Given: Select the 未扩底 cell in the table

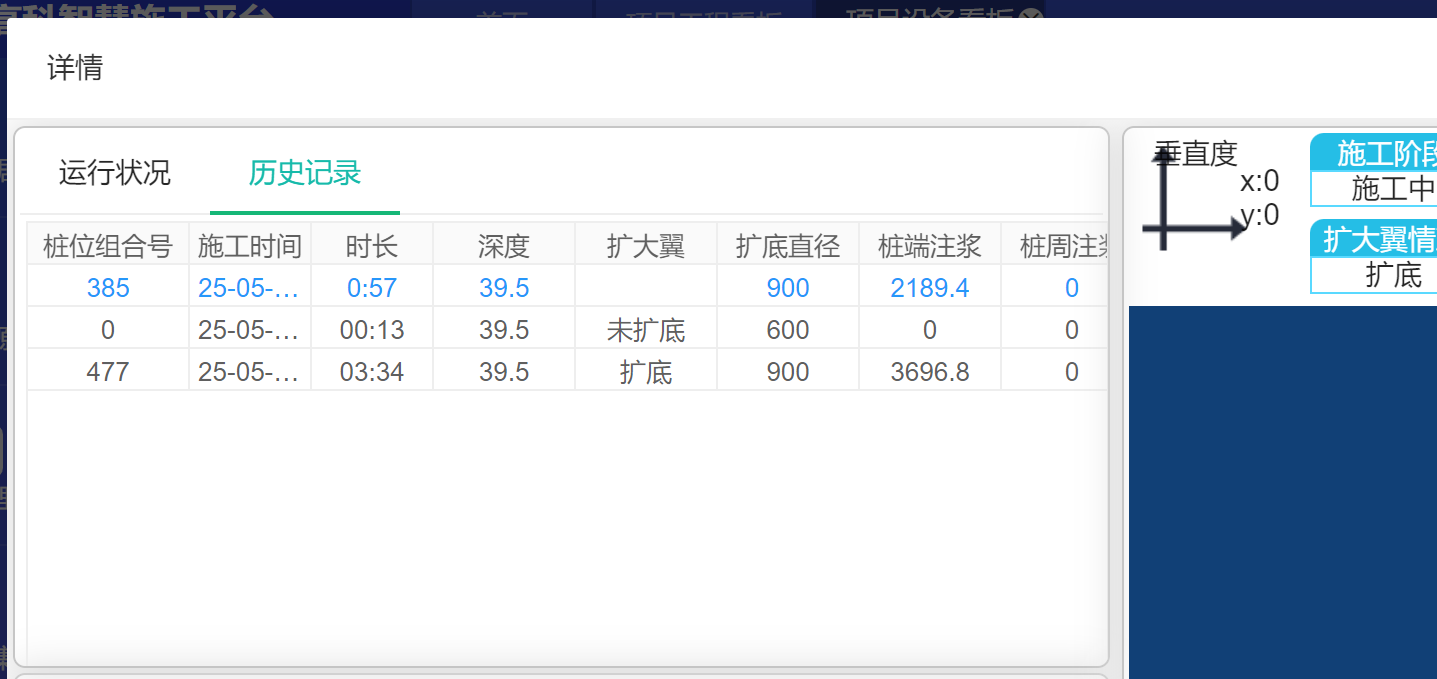Looking at the screenshot, I should coord(646,330).
